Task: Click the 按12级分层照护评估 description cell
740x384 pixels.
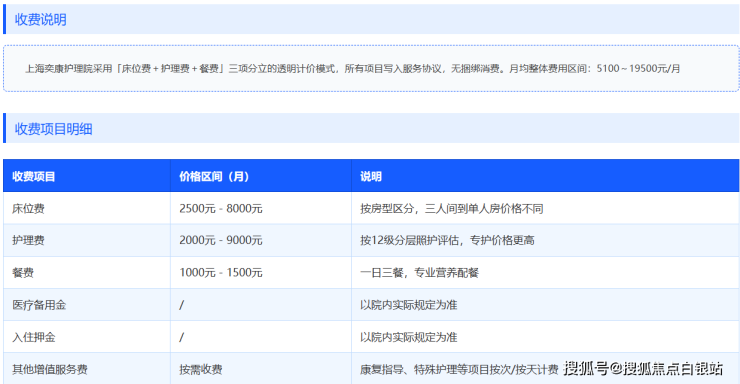Action: click(x=545, y=240)
